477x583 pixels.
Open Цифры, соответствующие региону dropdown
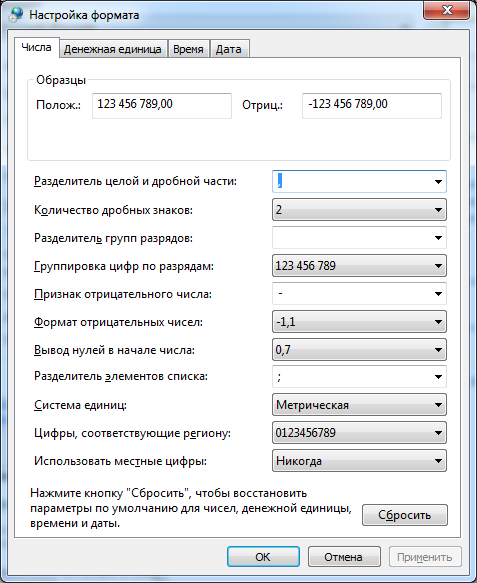[360, 433]
